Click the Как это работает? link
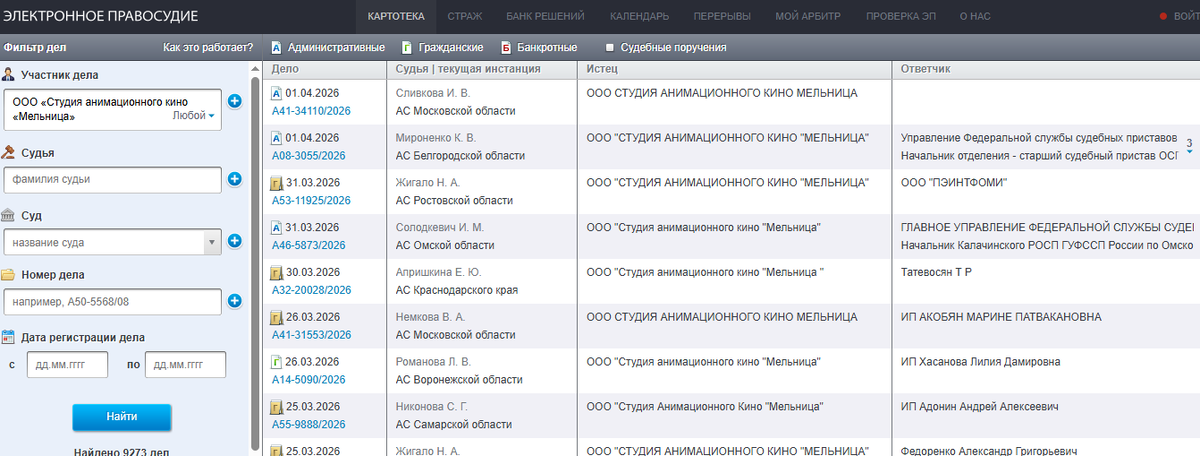Image resolution: width=1200 pixels, height=456 pixels. (x=208, y=48)
